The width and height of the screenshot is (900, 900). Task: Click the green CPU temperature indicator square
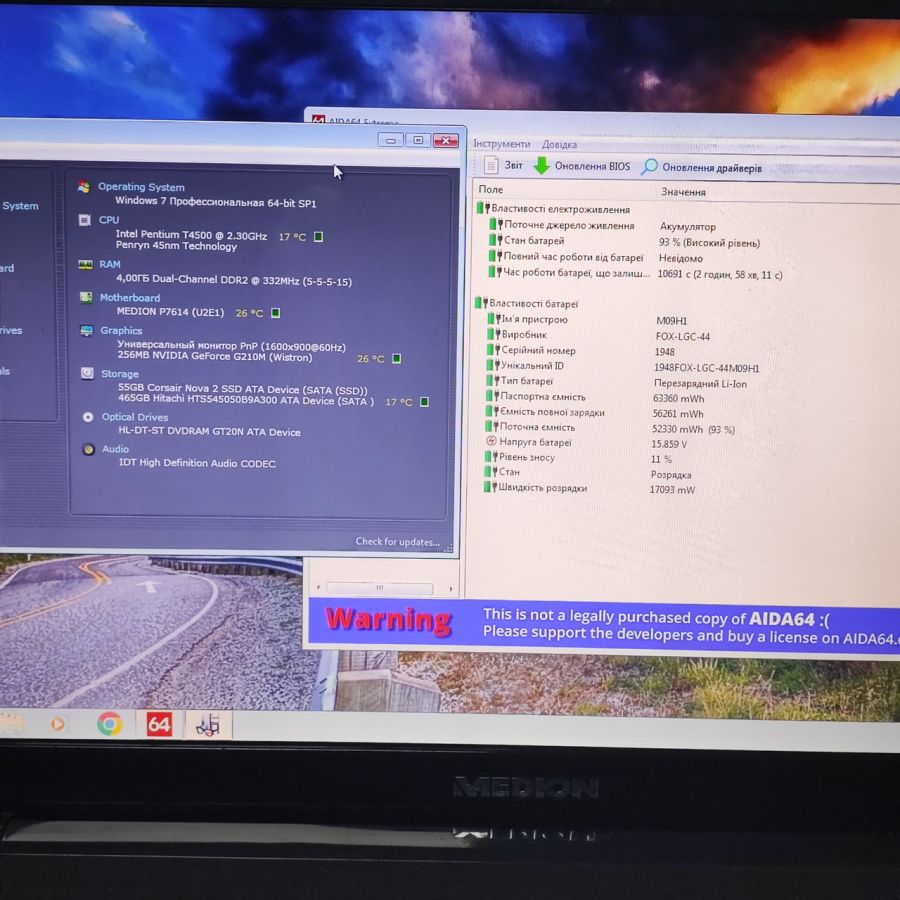click(x=319, y=236)
